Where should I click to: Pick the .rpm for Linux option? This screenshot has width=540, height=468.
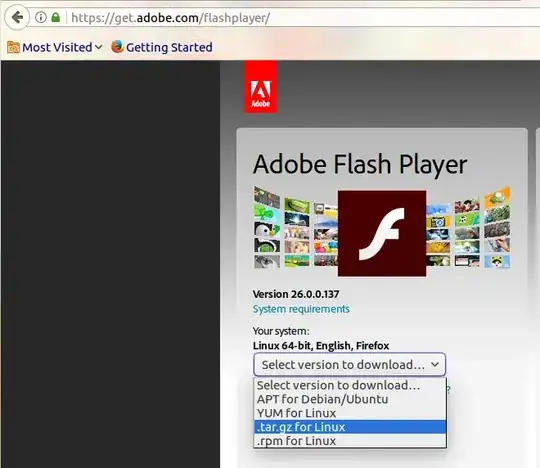point(350,441)
